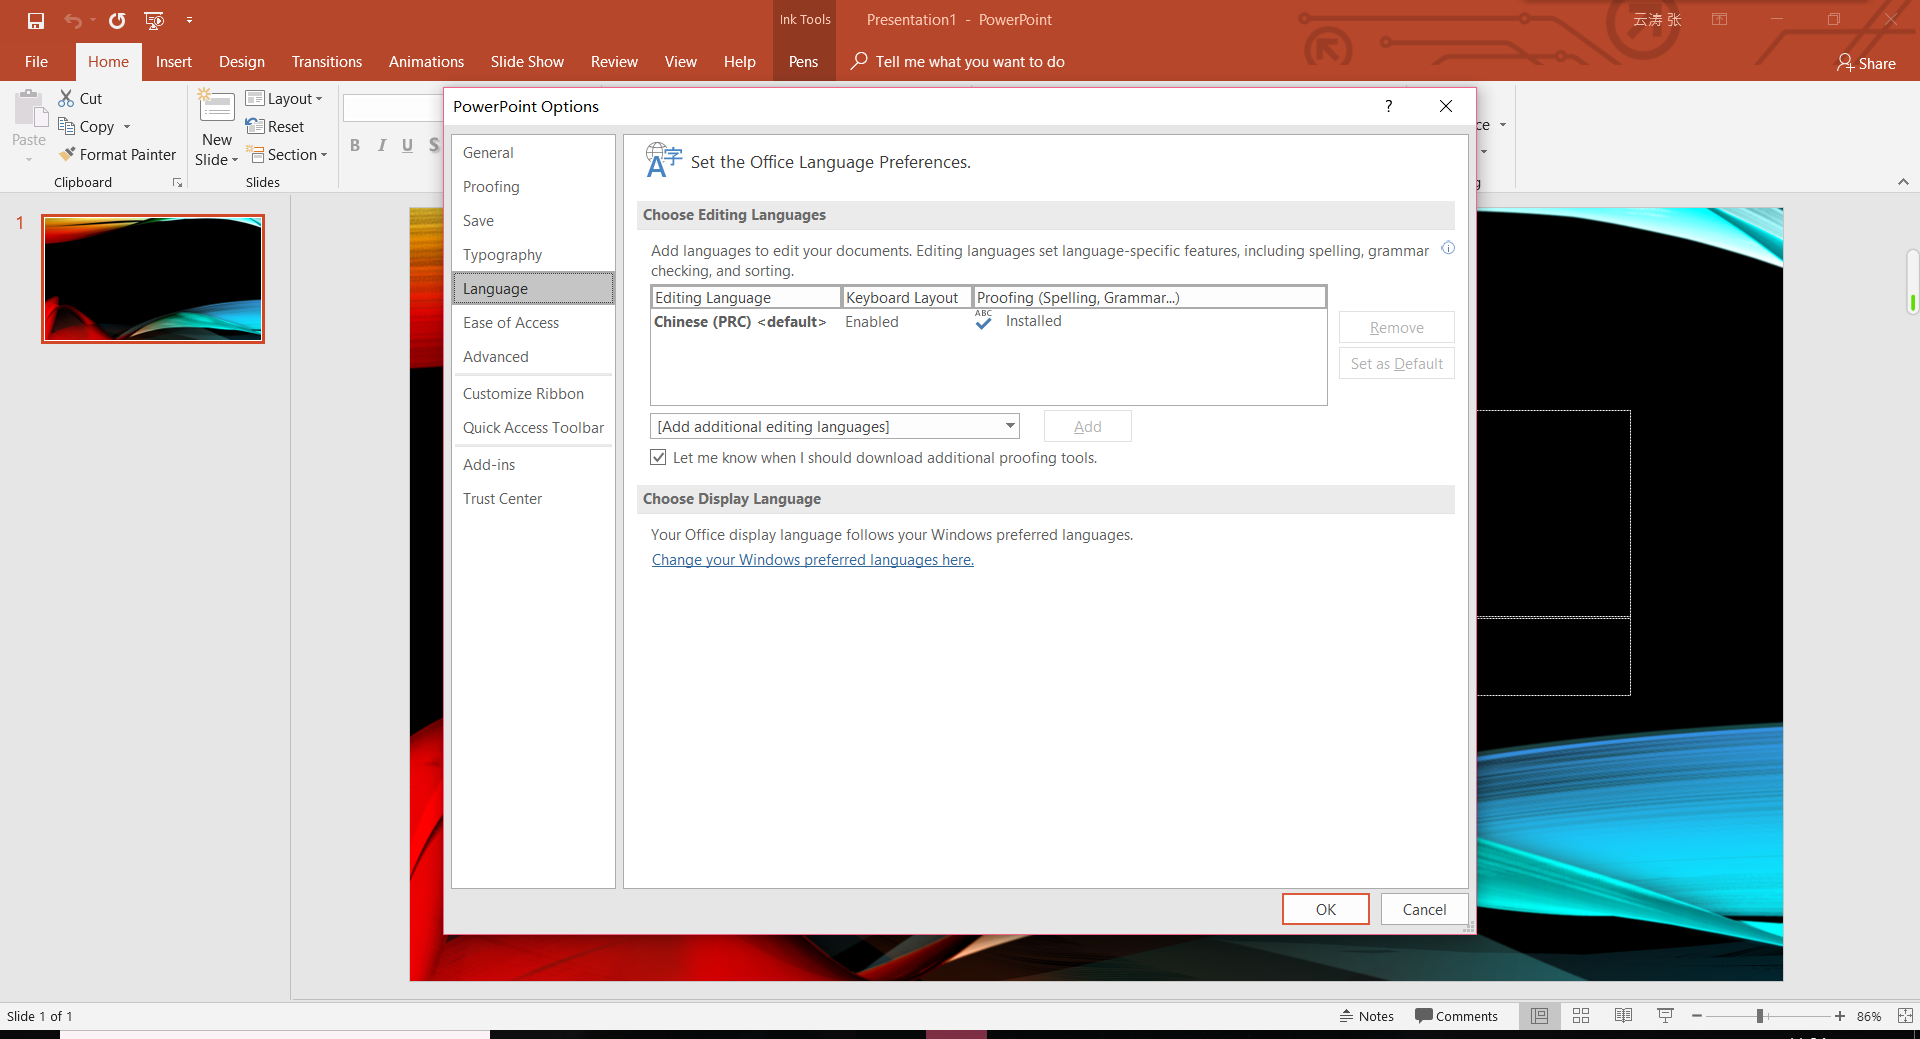Screen dimensions: 1920x1039
Task: Click the New Slide icon
Action: click(216, 106)
